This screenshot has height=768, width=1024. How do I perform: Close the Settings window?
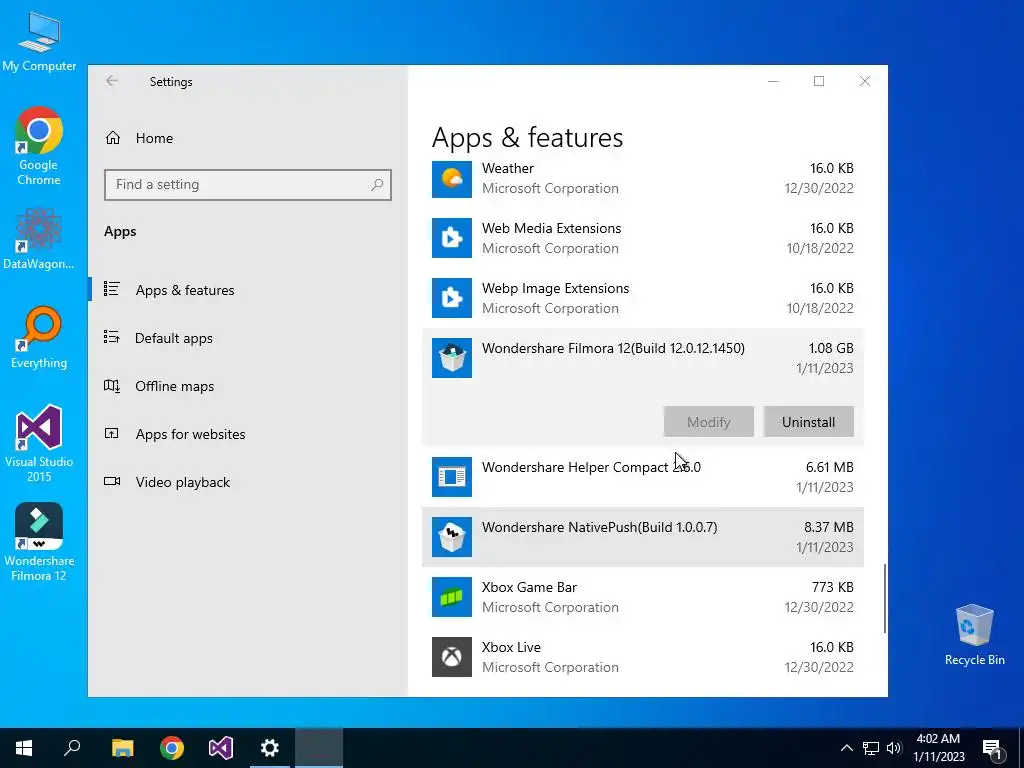(x=865, y=81)
